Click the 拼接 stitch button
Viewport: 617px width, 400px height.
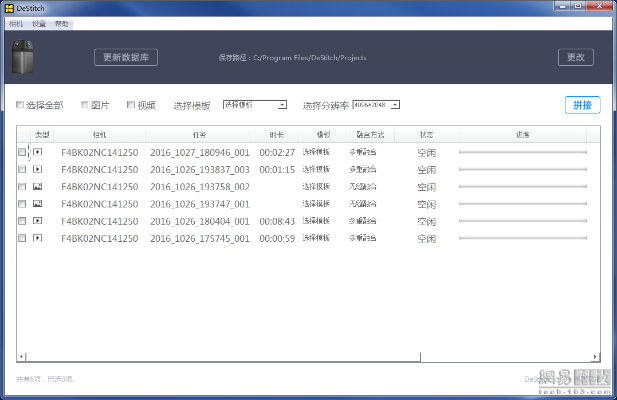(582, 105)
